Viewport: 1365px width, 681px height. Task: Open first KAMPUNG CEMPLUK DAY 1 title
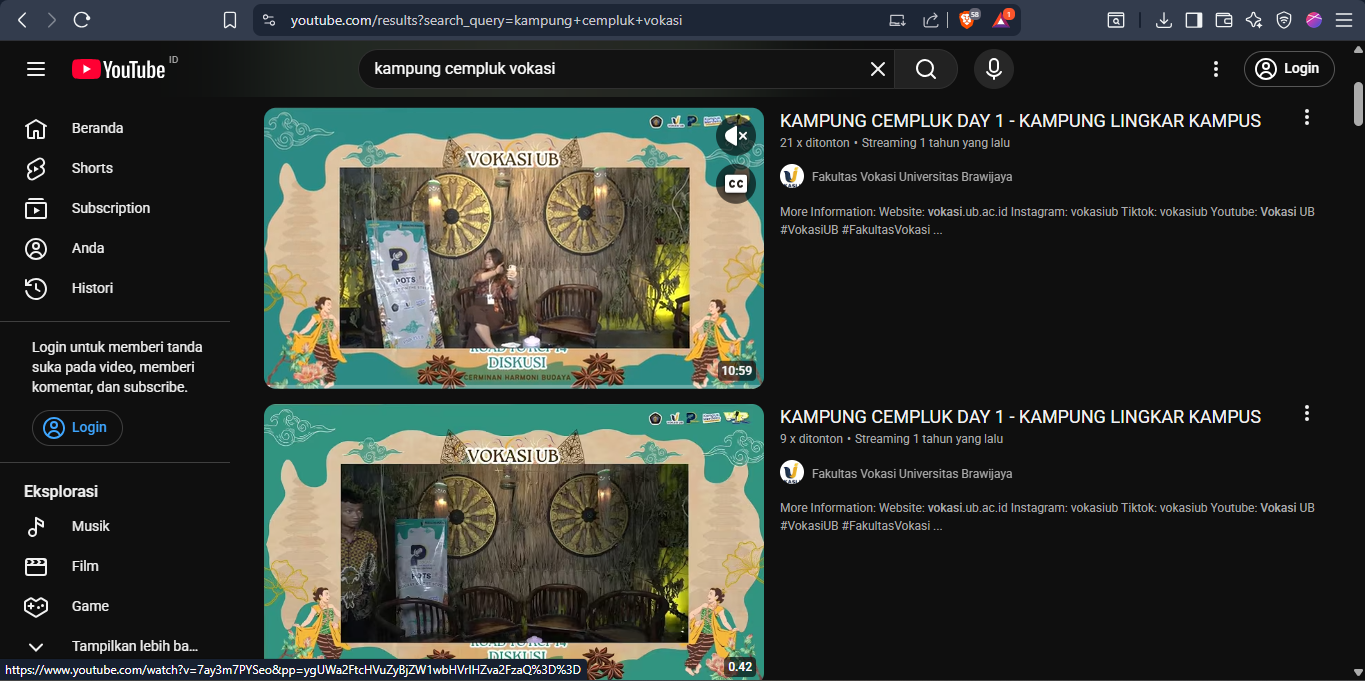point(1020,121)
